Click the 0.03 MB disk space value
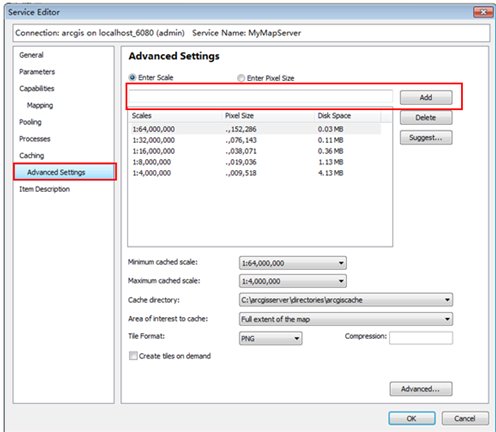The width and height of the screenshot is (496, 432). 330,129
